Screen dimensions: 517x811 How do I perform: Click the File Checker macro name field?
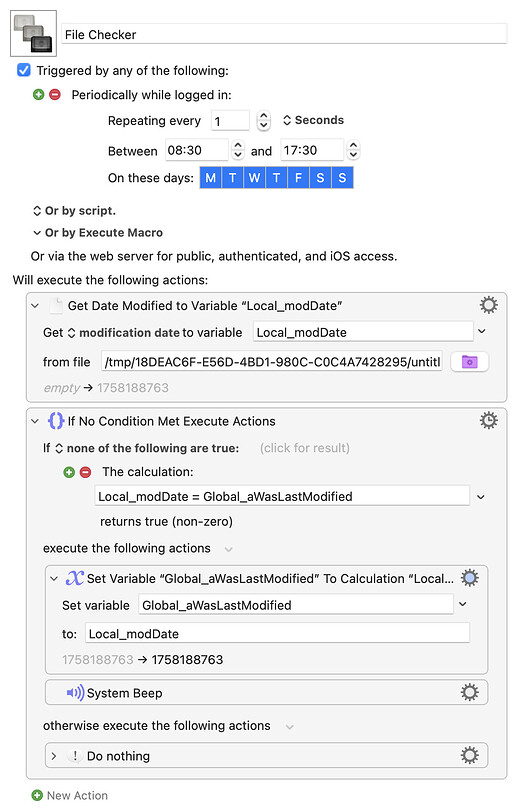(x=284, y=35)
